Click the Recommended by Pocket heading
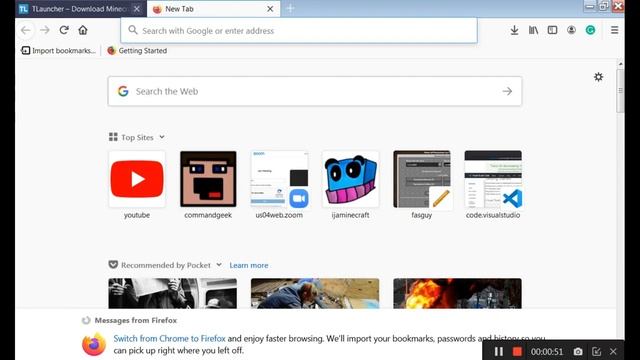Screen dimensions: 640x360 click(166, 265)
